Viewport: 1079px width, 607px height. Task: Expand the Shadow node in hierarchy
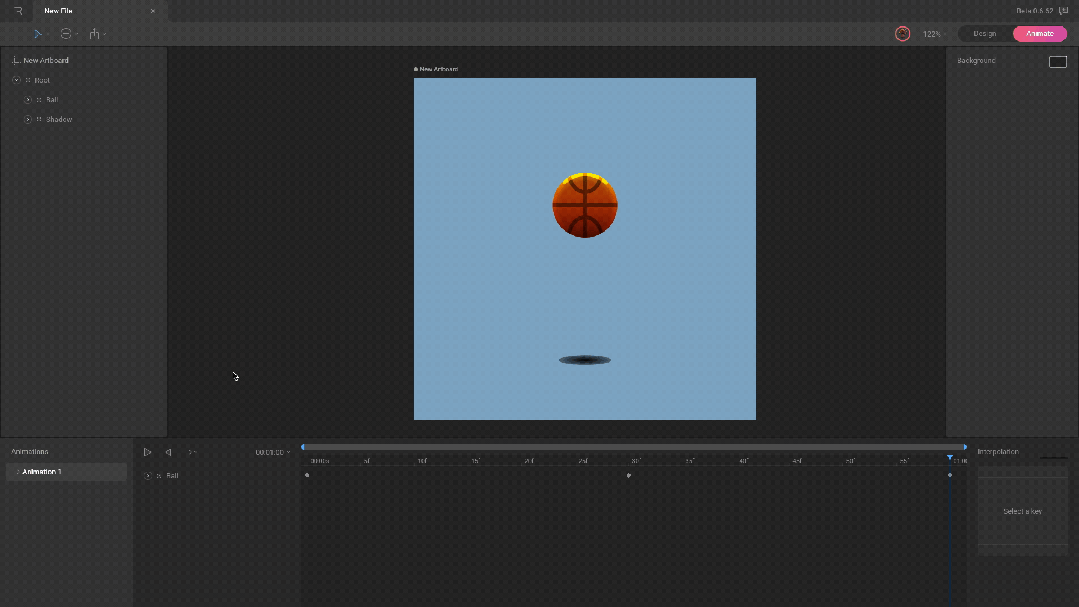click(28, 120)
